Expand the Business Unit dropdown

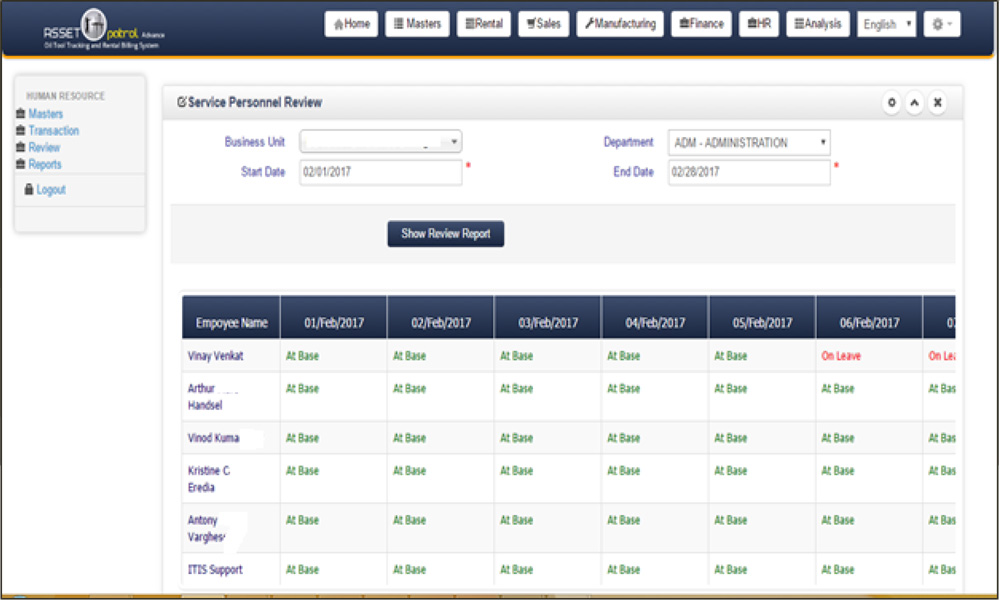click(380, 143)
